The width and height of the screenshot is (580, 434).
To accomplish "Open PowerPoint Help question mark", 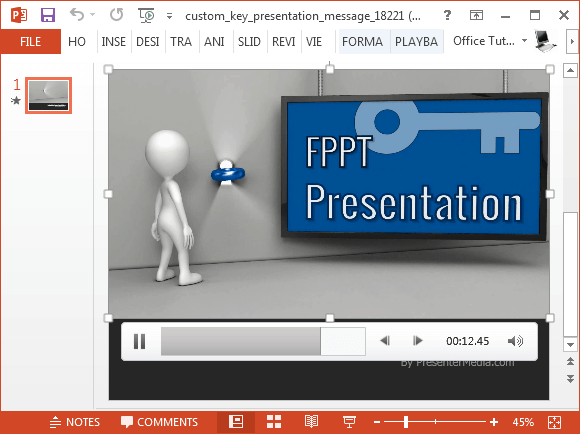I will point(447,15).
